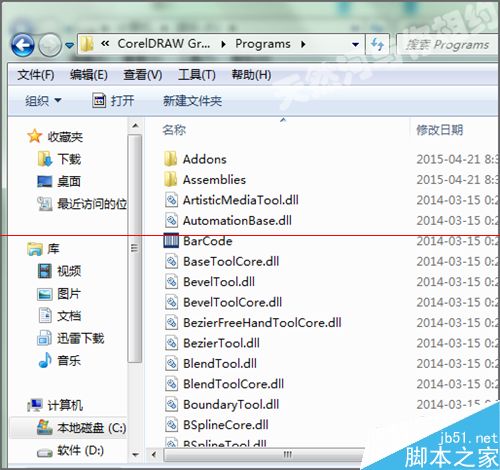Click Assemblies folder name text
The image size is (500, 470).
(x=214, y=180)
